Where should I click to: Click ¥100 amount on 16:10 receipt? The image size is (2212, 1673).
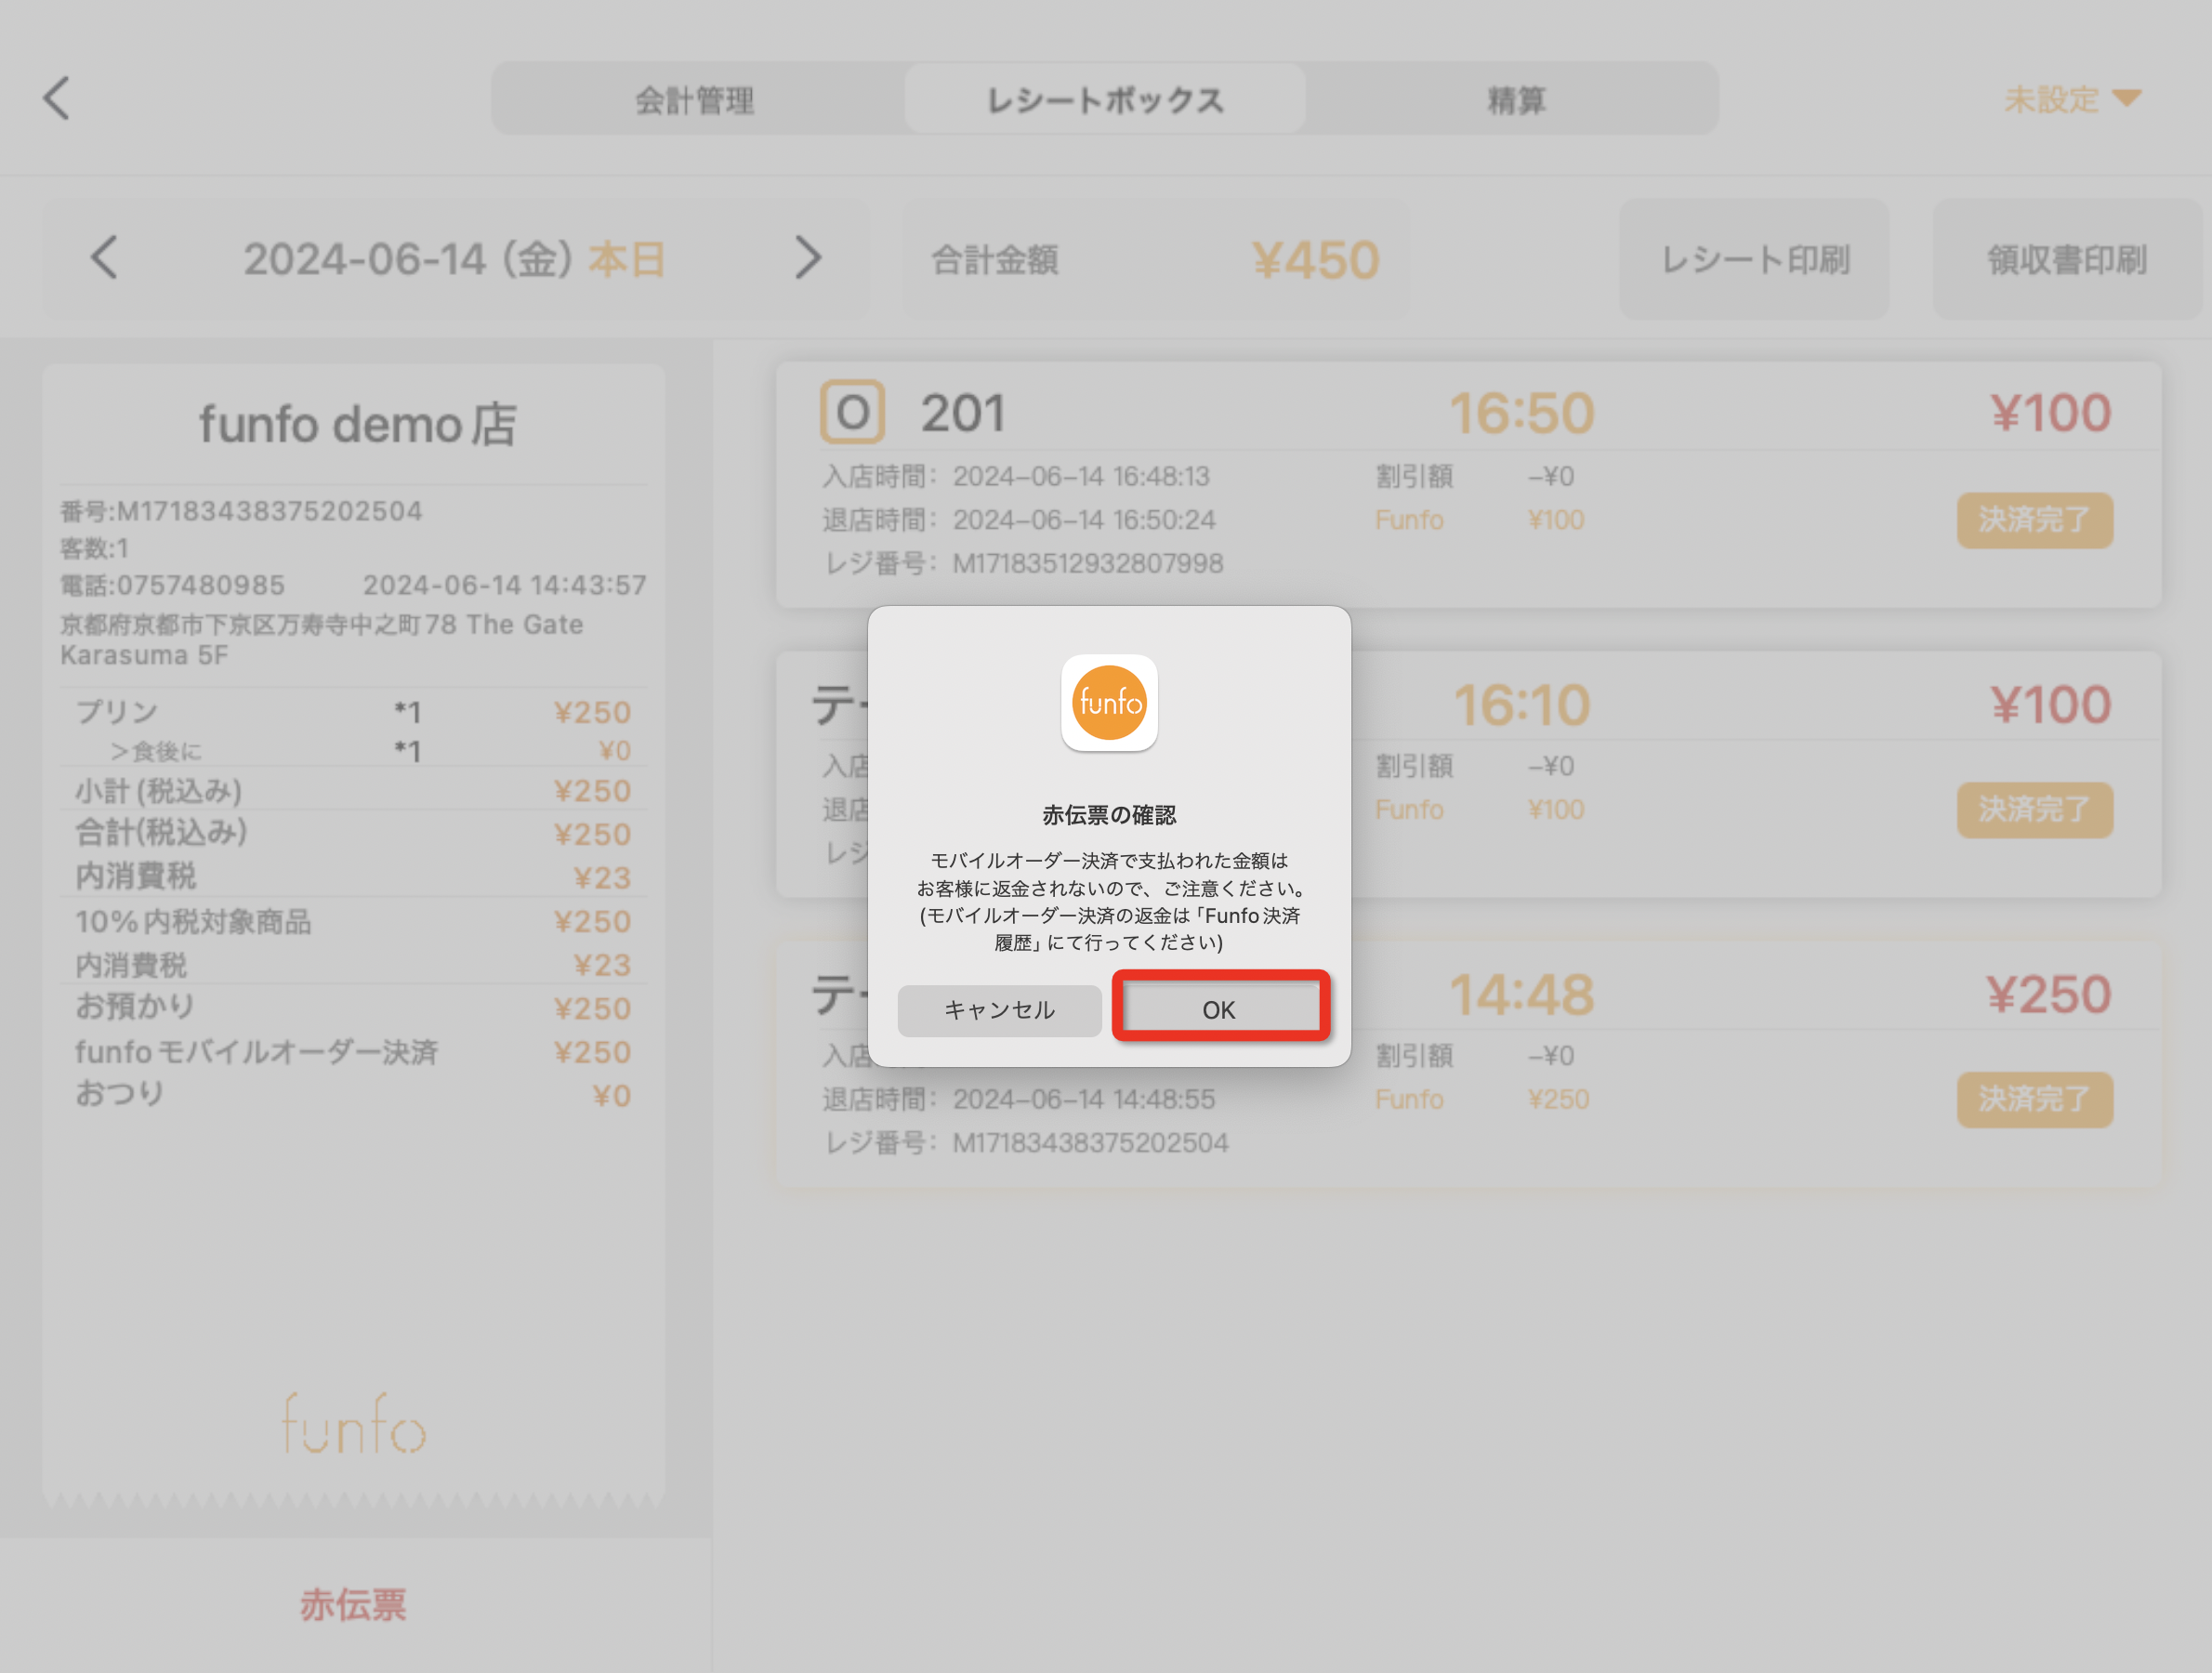pos(2050,704)
